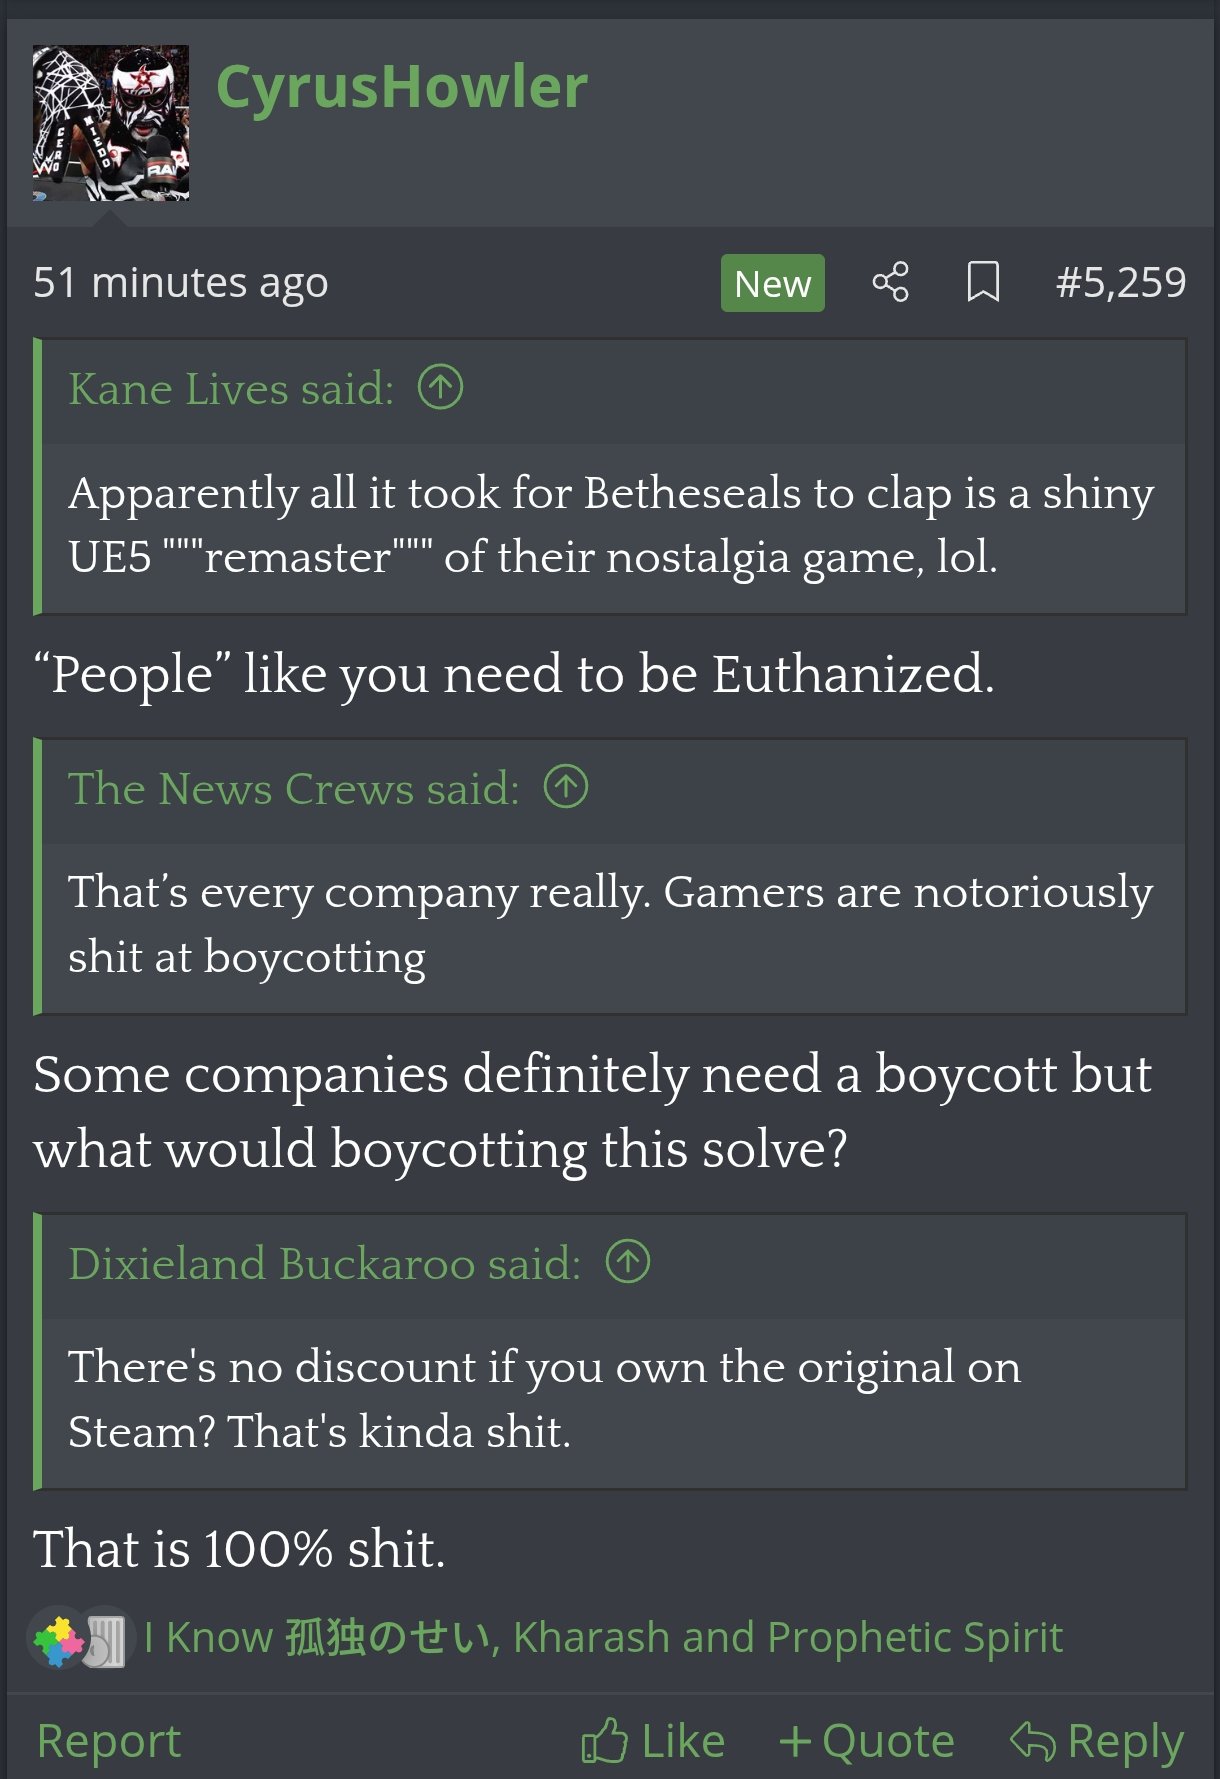The height and width of the screenshot is (1779, 1220).
Task: Click the 51 minutes ago timestamp
Action: [181, 283]
